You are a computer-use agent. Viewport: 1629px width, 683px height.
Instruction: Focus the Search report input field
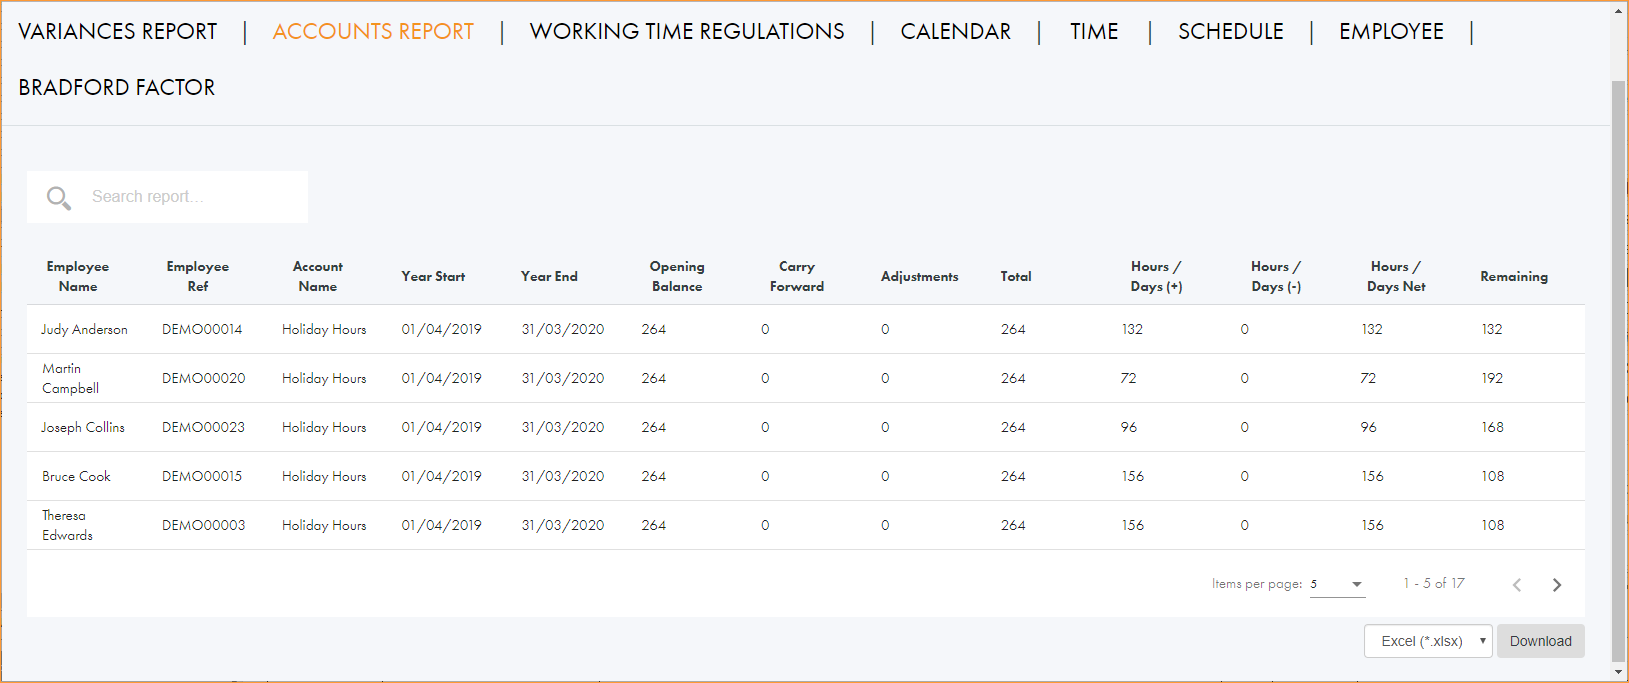(x=190, y=197)
